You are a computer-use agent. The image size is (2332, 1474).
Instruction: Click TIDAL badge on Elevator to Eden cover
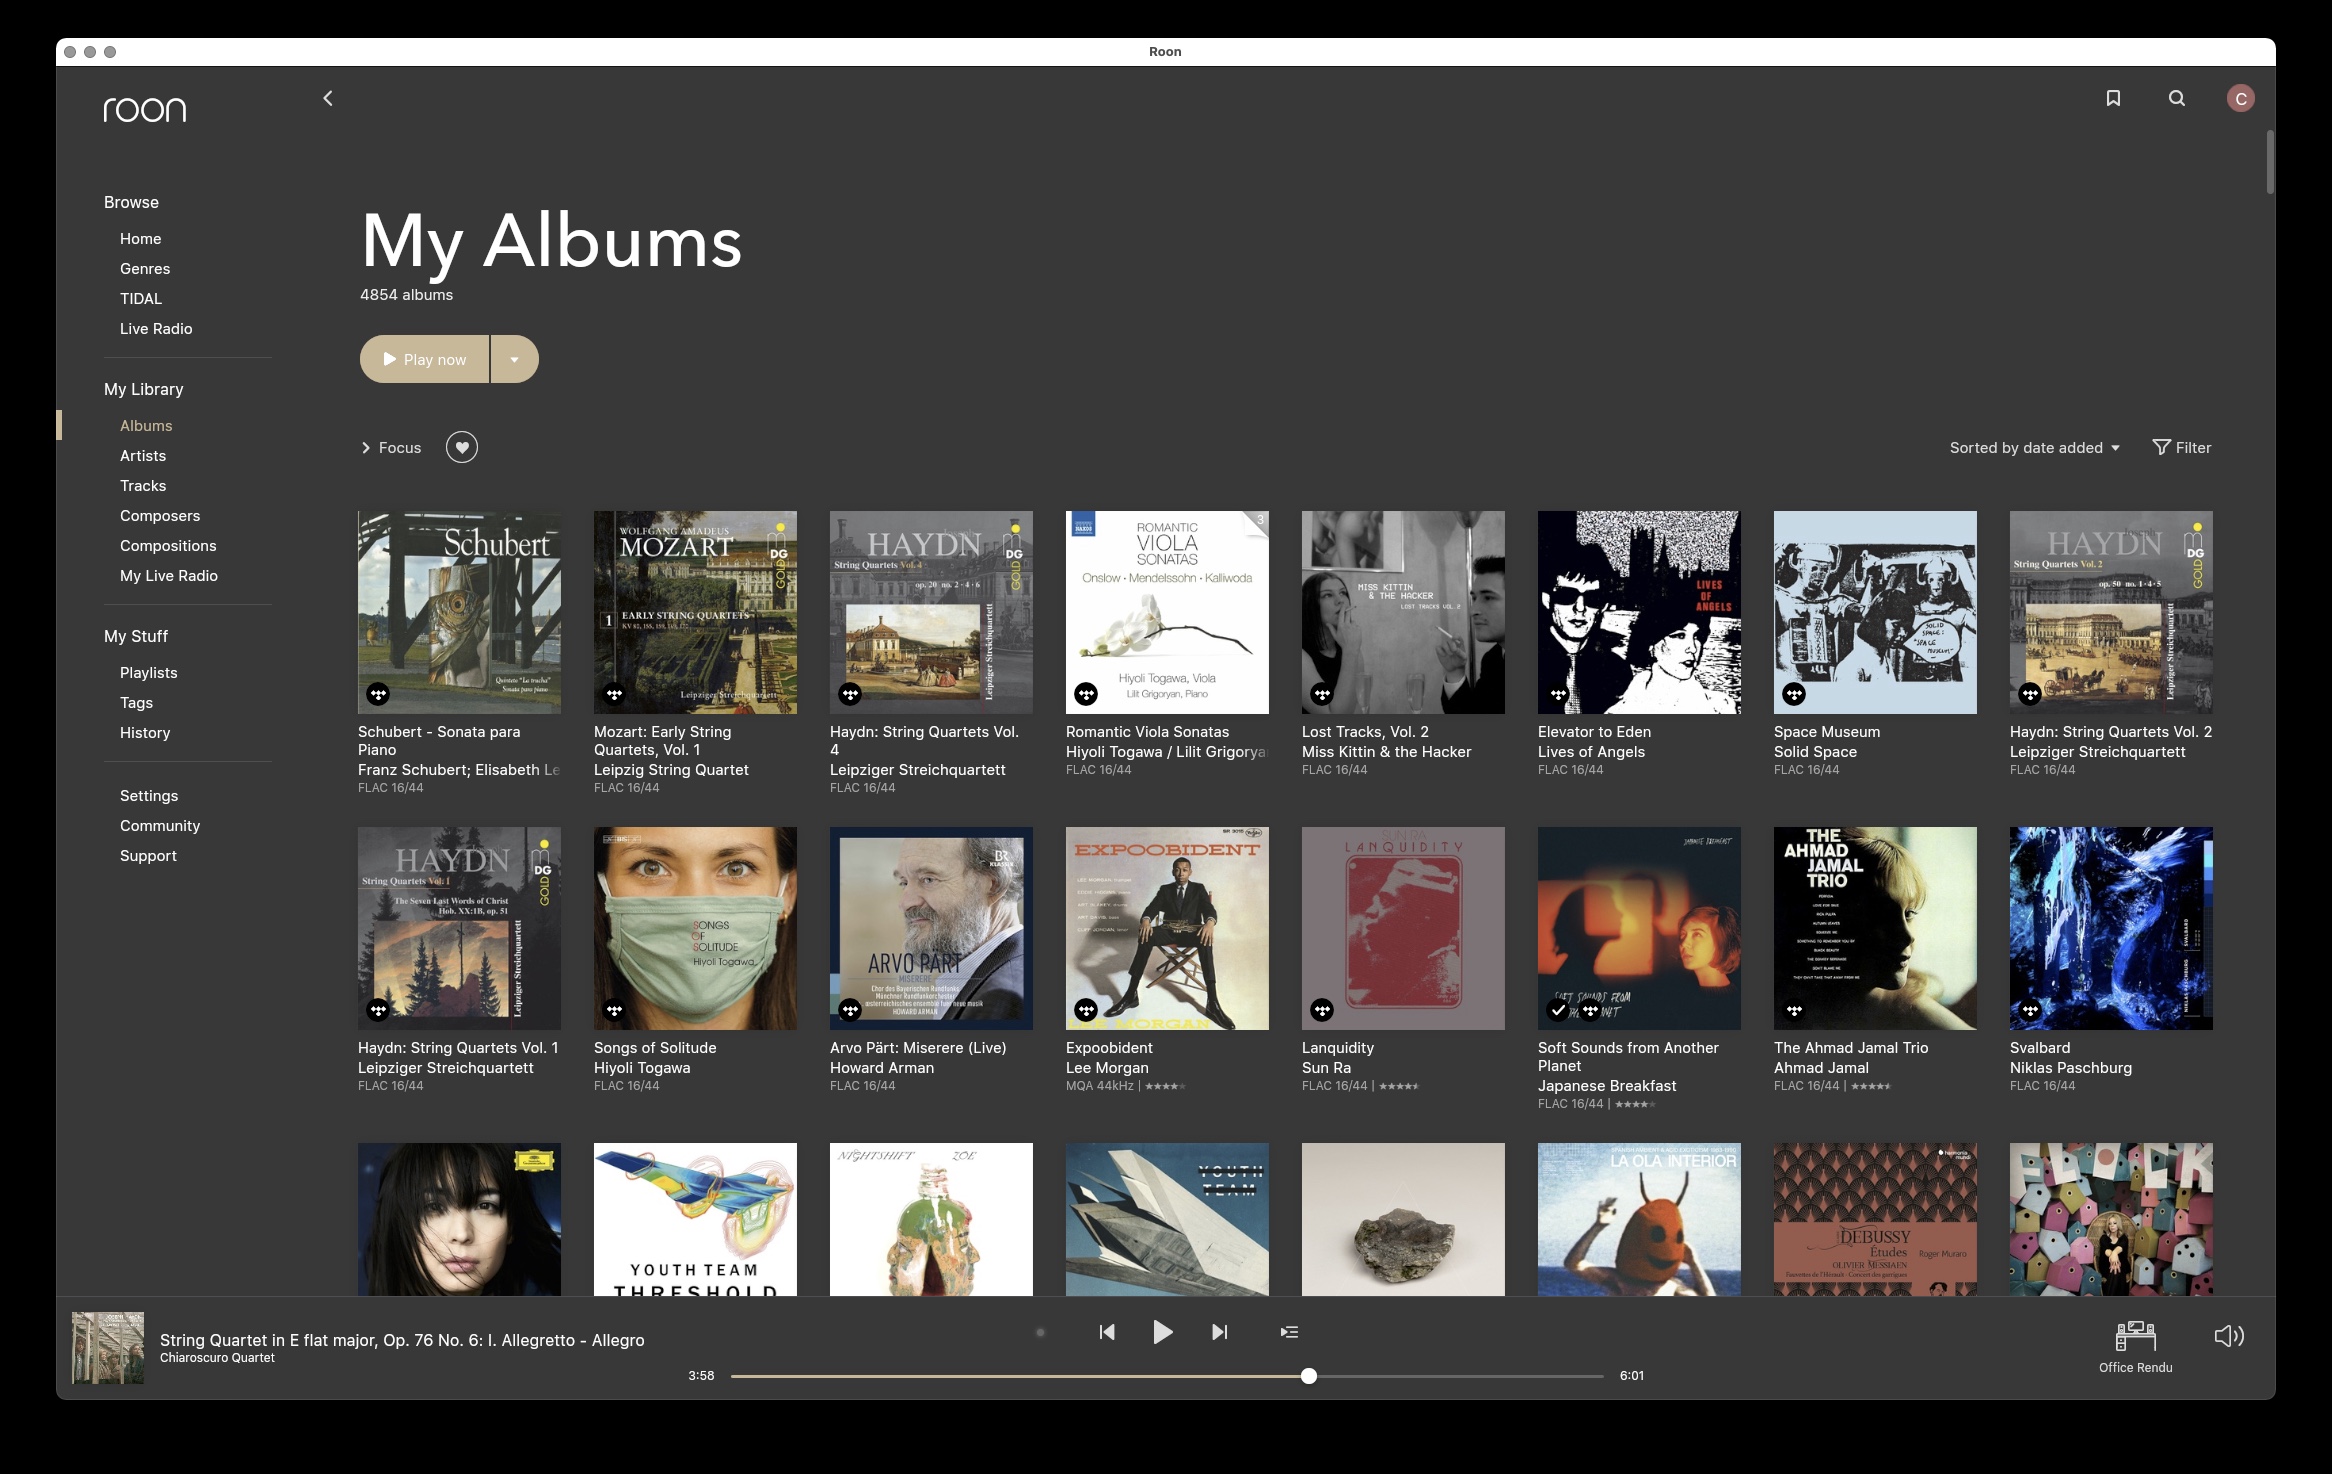pos(1558,693)
